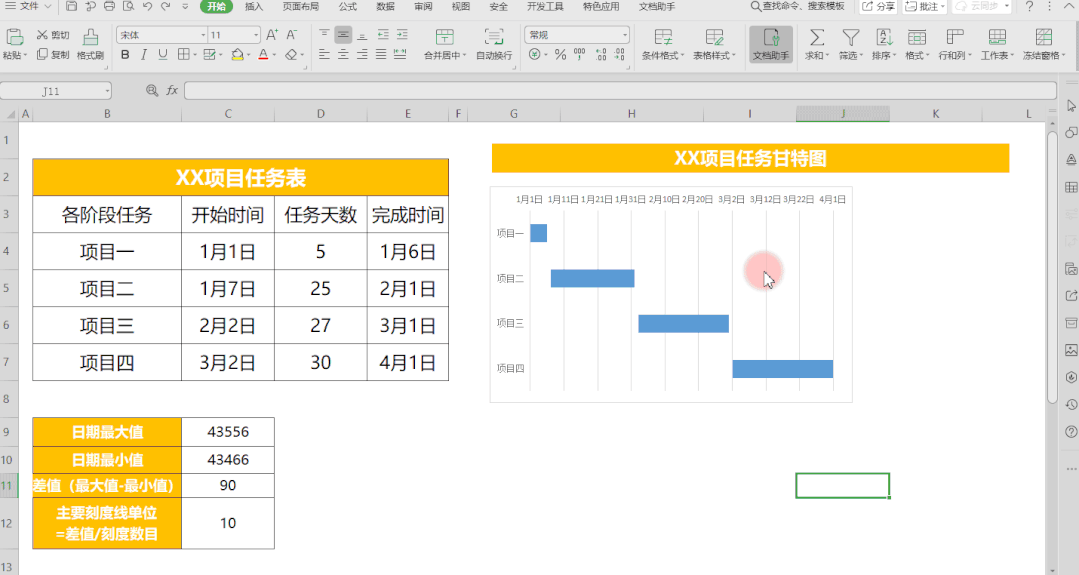This screenshot has height=575, width=1079.
Task: Click the Sort (排序) A-Z icon
Action: (884, 38)
